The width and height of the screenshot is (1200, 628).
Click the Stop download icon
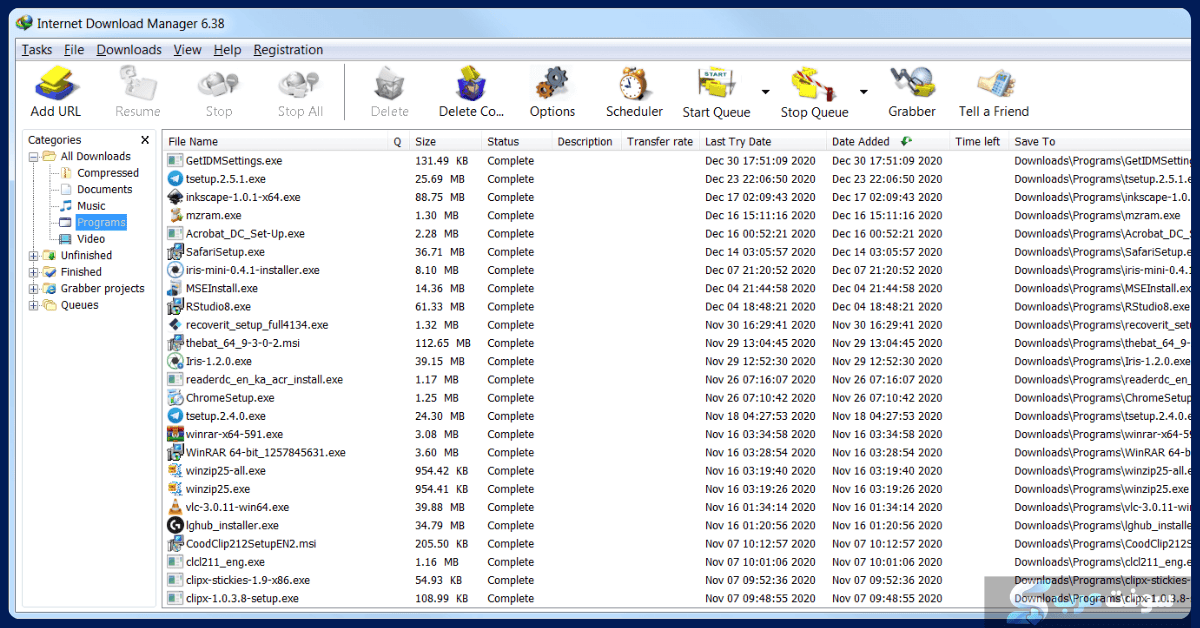click(x=218, y=84)
